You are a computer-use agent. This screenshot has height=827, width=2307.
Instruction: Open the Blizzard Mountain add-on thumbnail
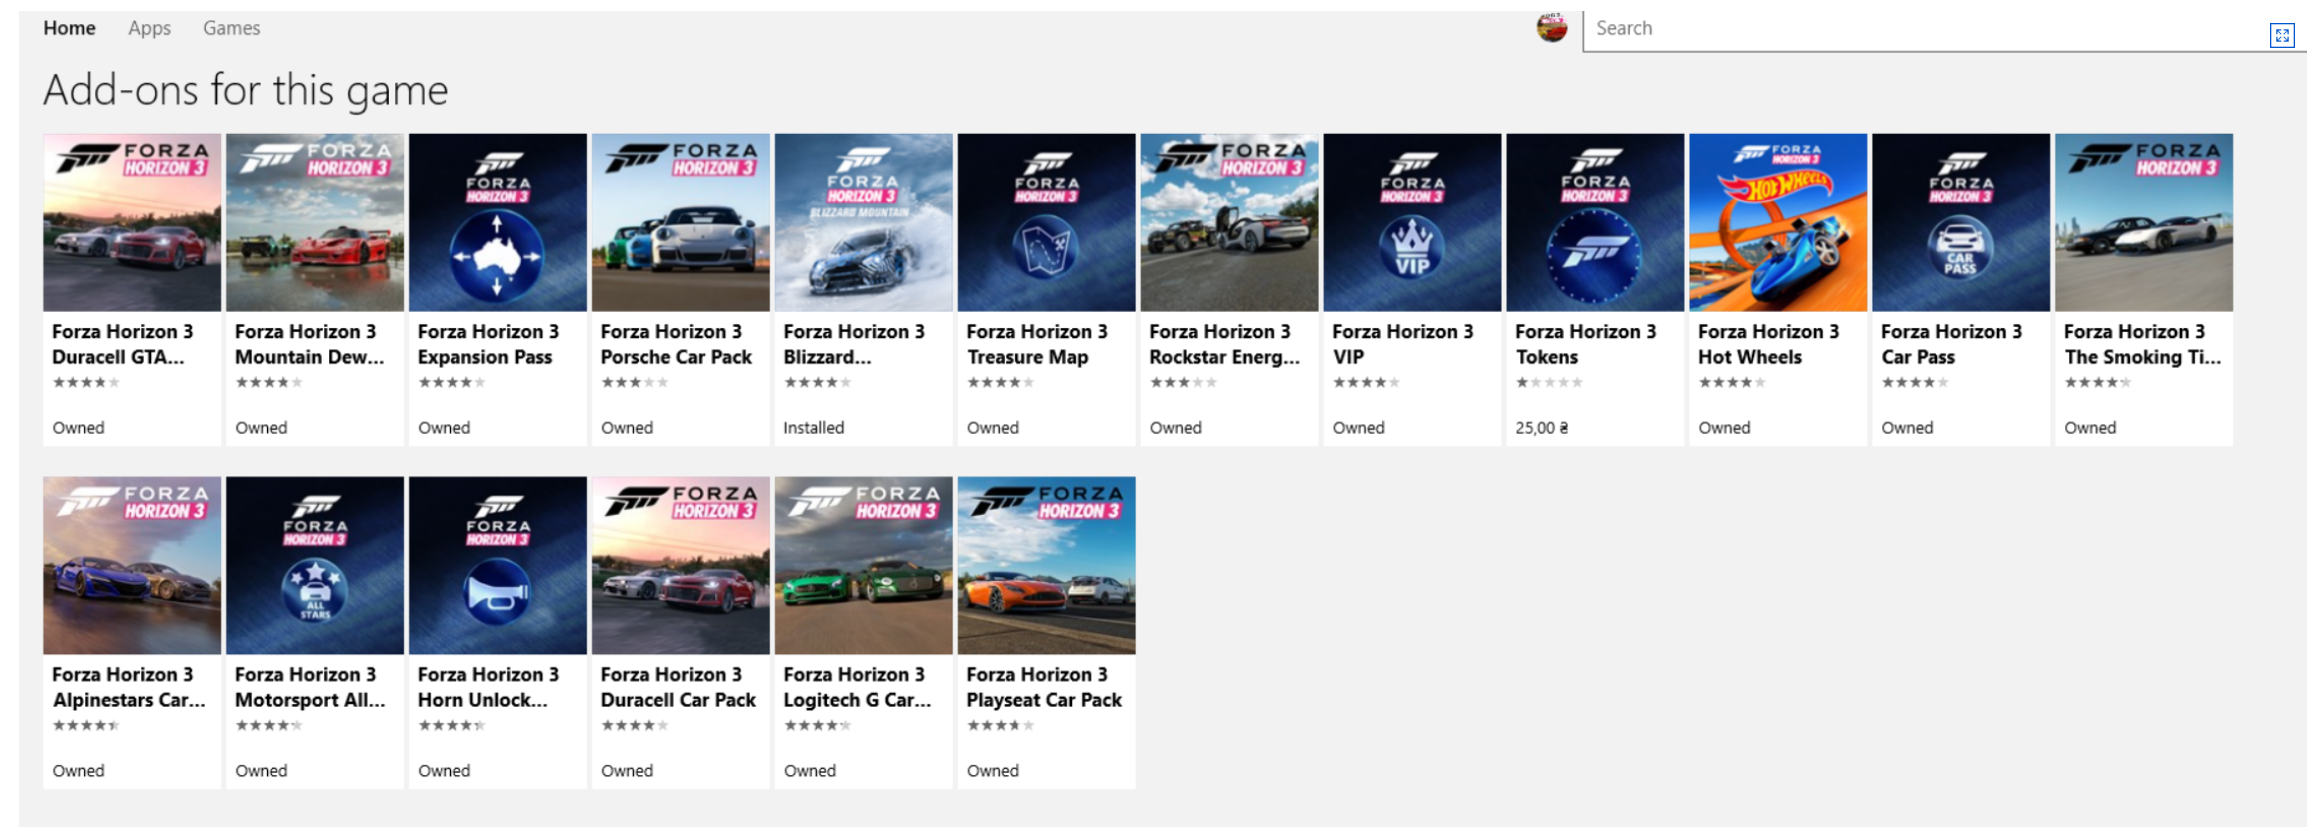pyautogui.click(x=863, y=223)
